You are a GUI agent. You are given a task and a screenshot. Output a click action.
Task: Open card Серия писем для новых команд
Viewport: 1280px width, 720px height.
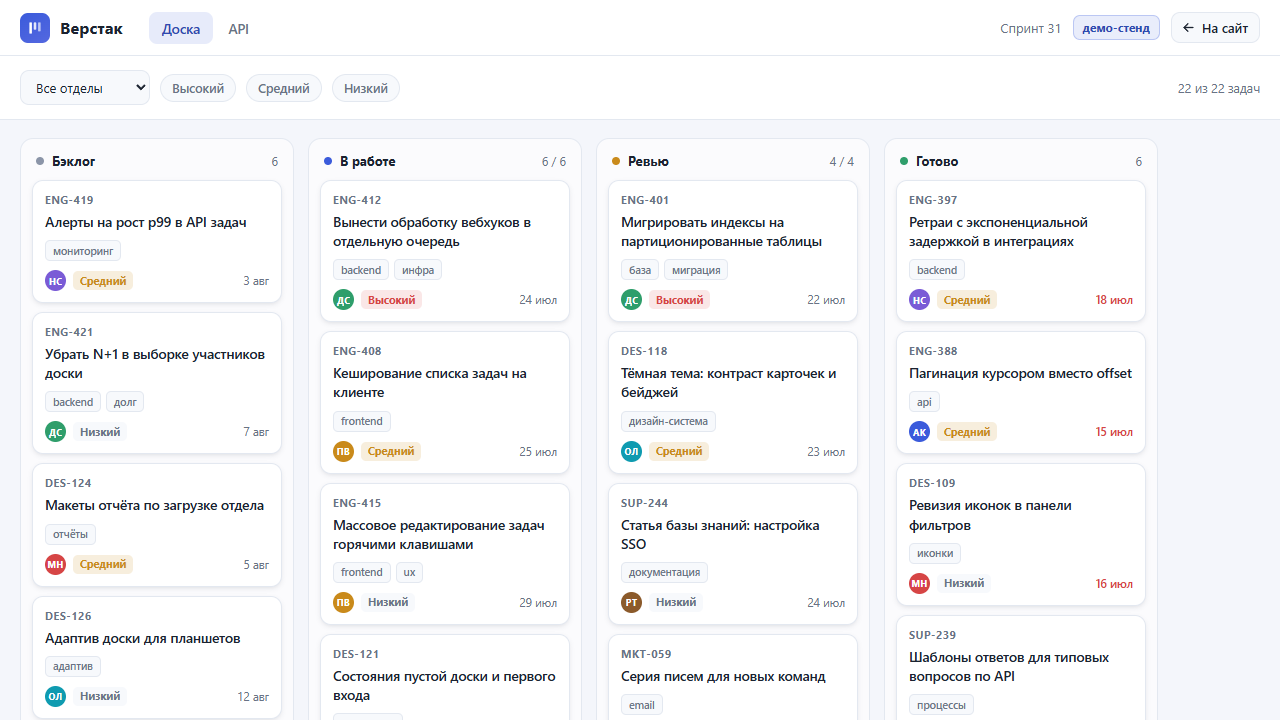click(x=733, y=677)
